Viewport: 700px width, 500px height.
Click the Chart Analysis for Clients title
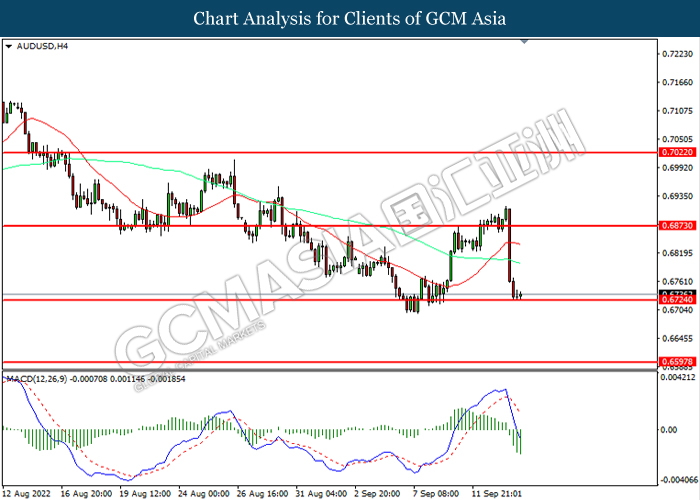coord(350,19)
